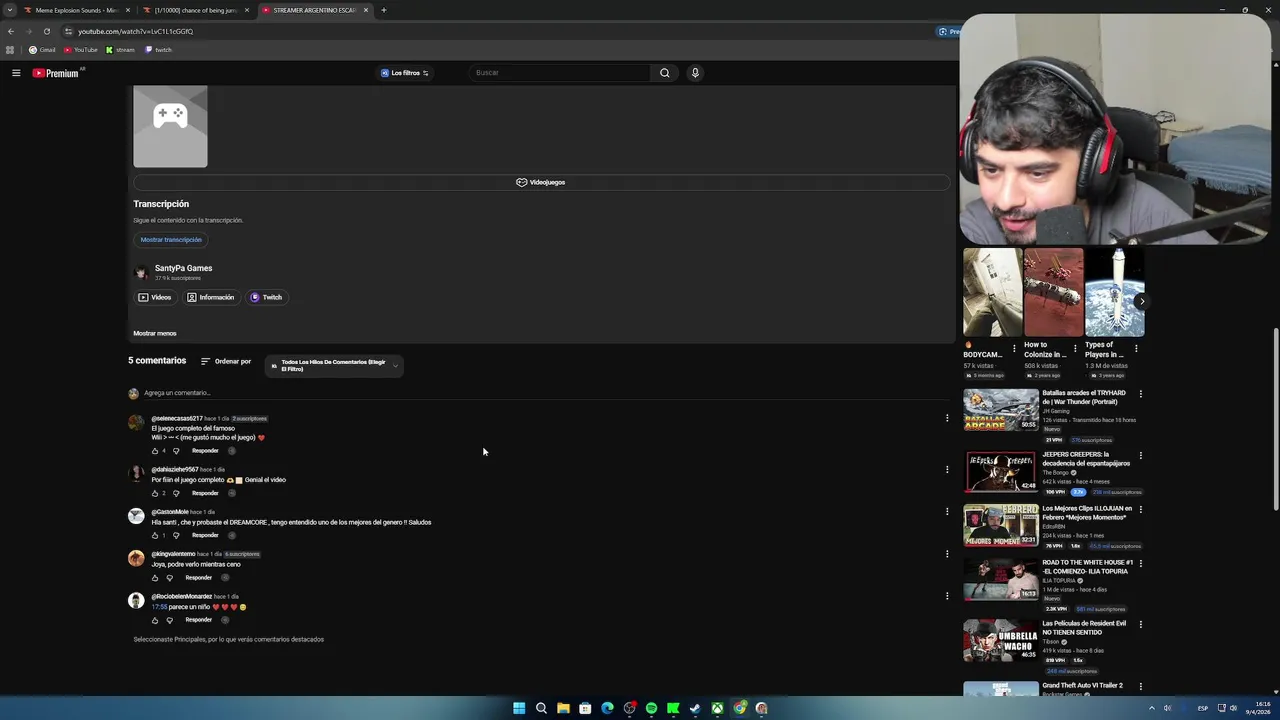Dislike the comment by @selenecasas6217

tap(176, 451)
